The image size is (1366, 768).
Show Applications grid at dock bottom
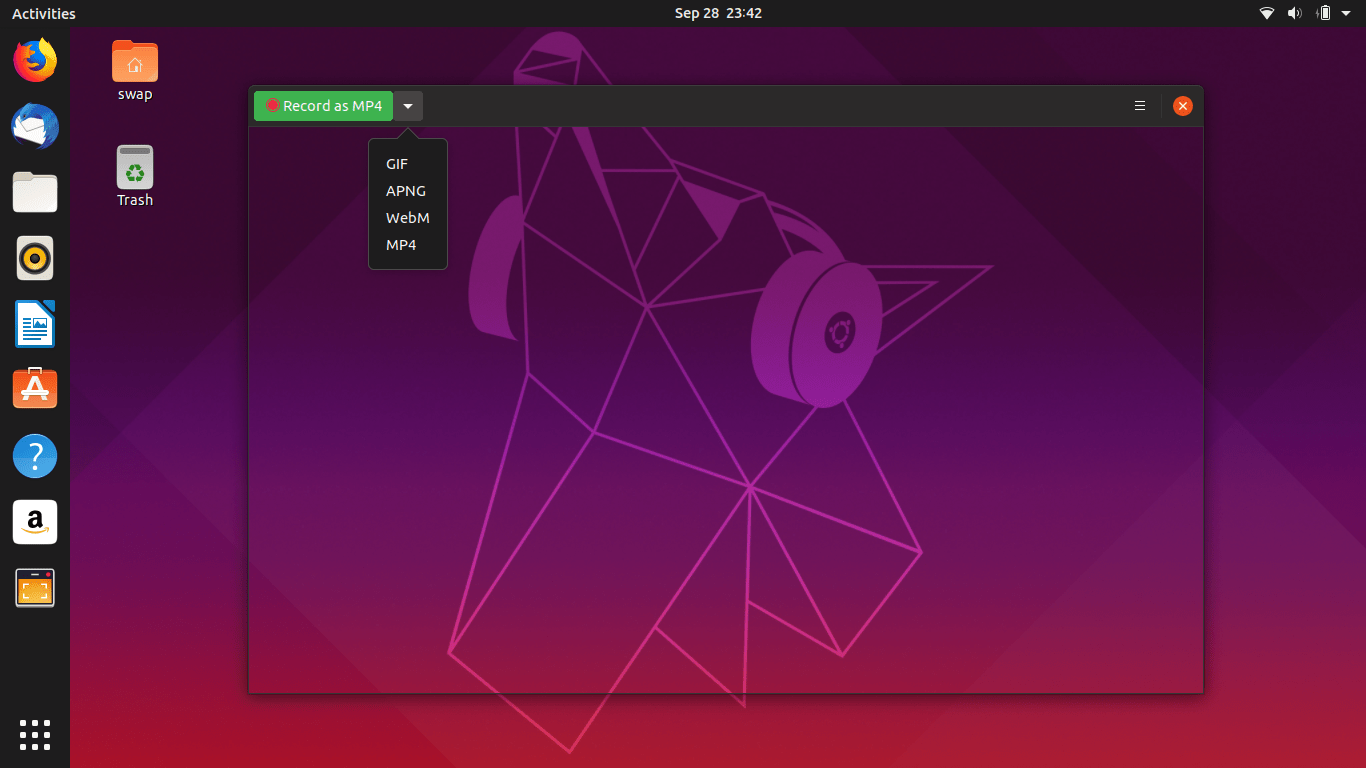pyautogui.click(x=35, y=734)
